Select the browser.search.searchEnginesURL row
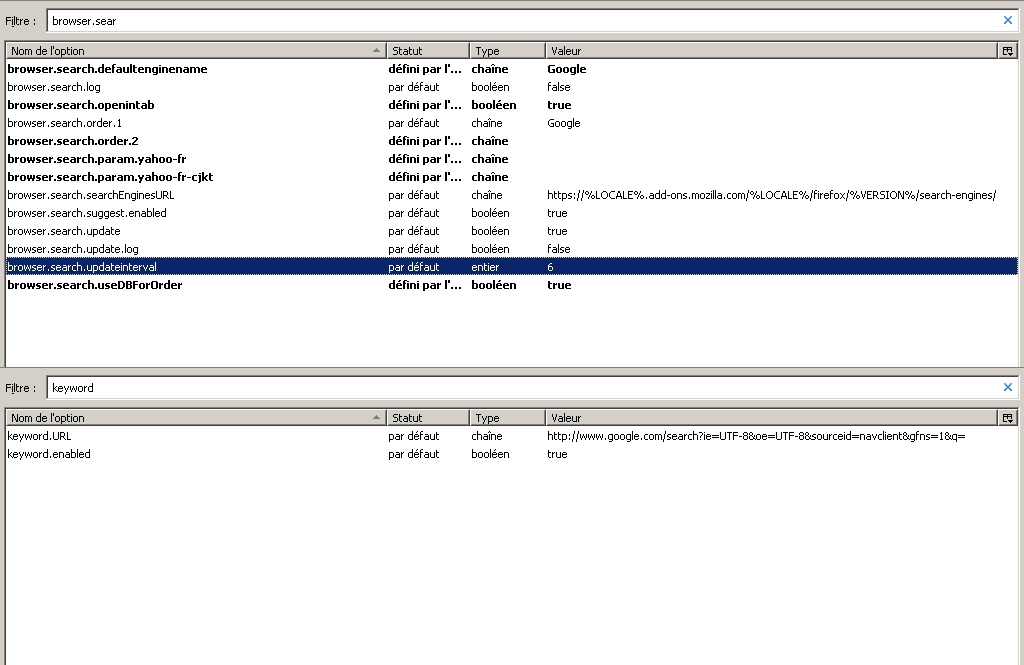Image resolution: width=1024 pixels, height=665 pixels. pyautogui.click(x=512, y=195)
